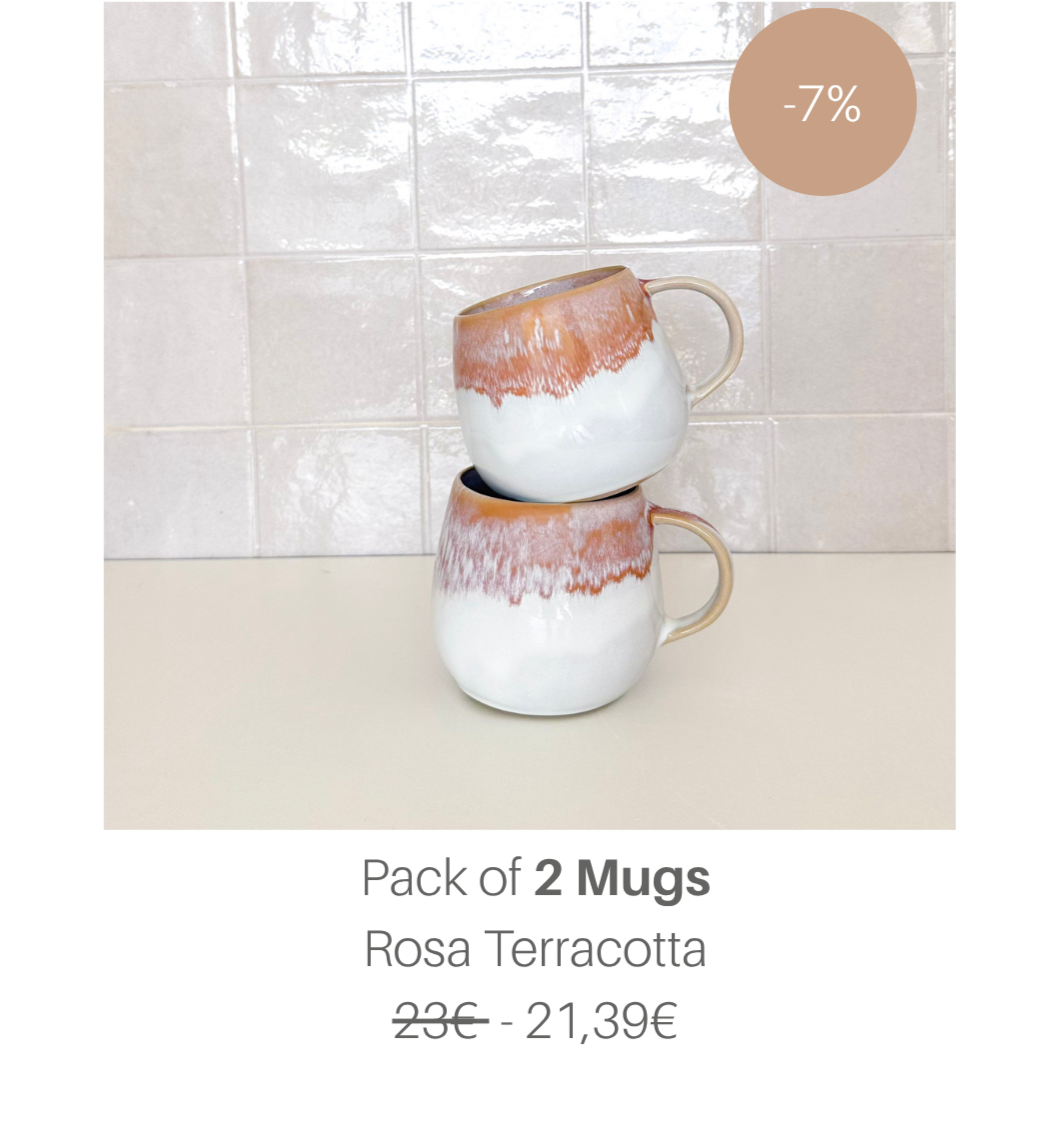Viewport: 1060px width, 1129px height.
Task: Click the -7% discount badge
Action: point(822,102)
